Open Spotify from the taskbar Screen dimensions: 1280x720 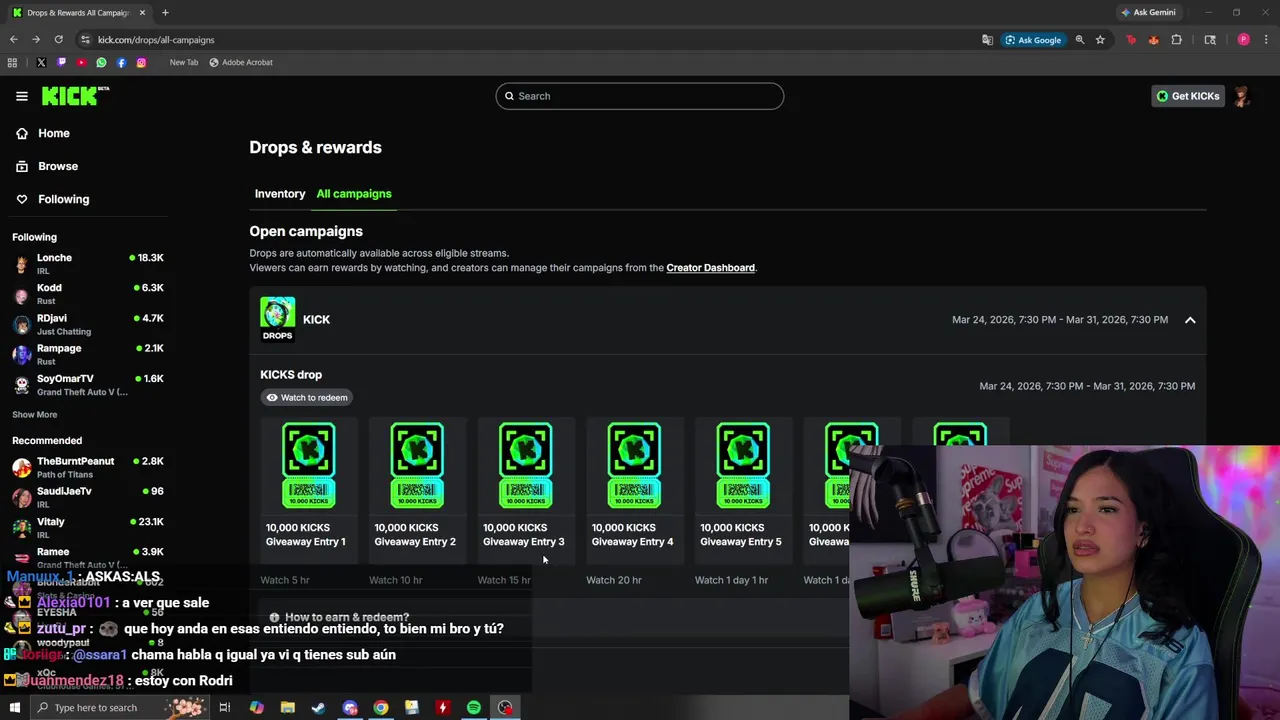(474, 707)
